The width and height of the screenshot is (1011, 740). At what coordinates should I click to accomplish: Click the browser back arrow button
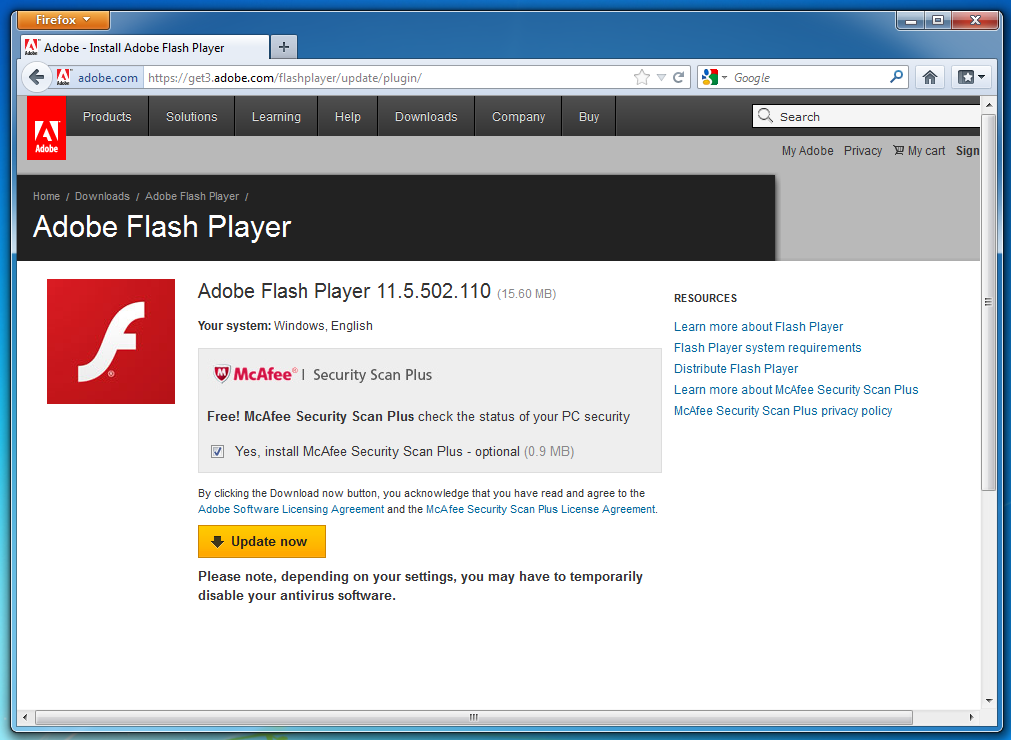coord(37,77)
